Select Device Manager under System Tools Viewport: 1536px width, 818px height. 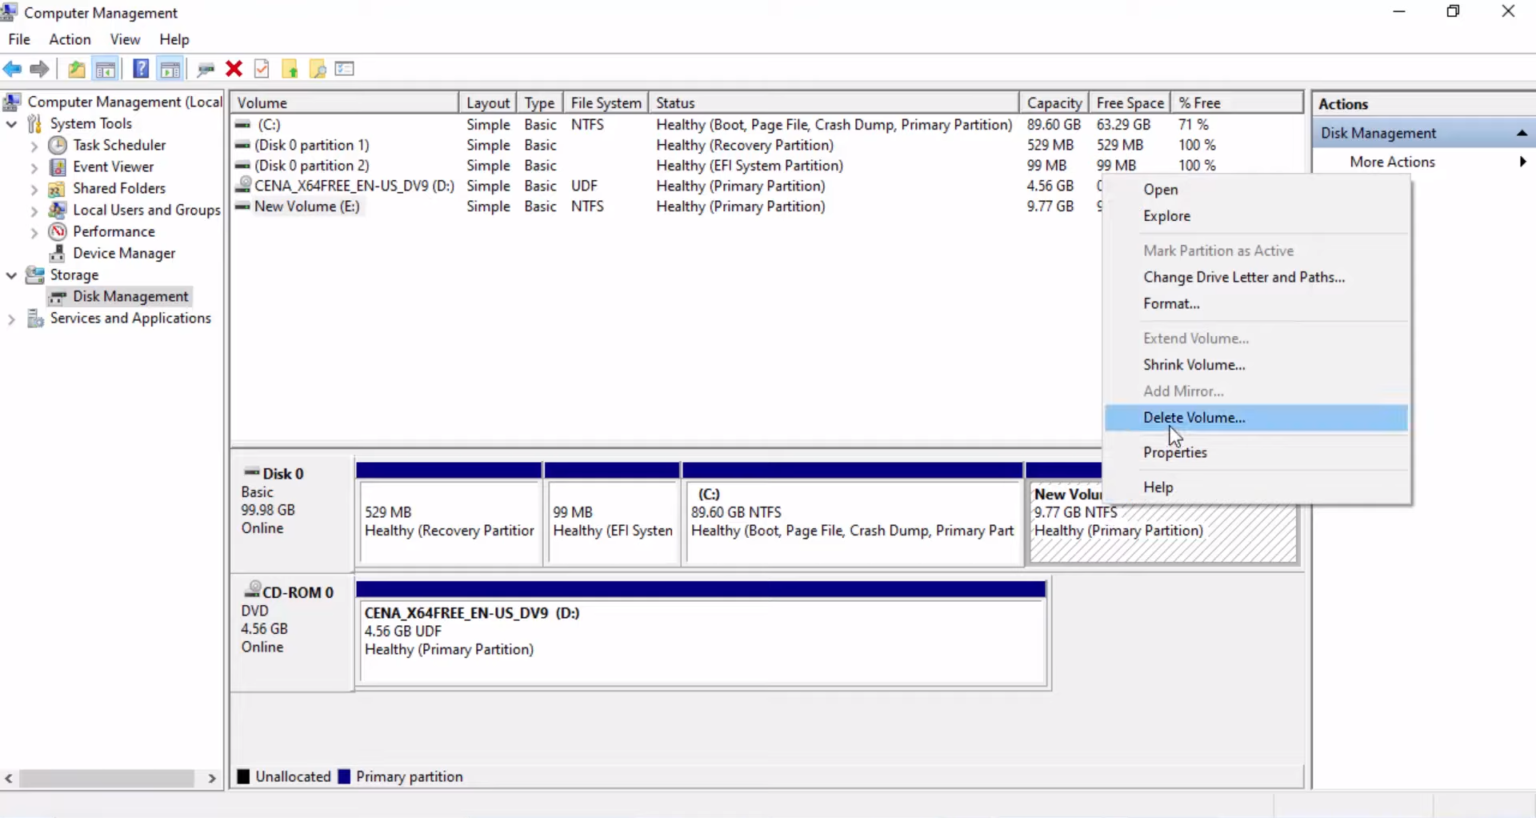123,253
